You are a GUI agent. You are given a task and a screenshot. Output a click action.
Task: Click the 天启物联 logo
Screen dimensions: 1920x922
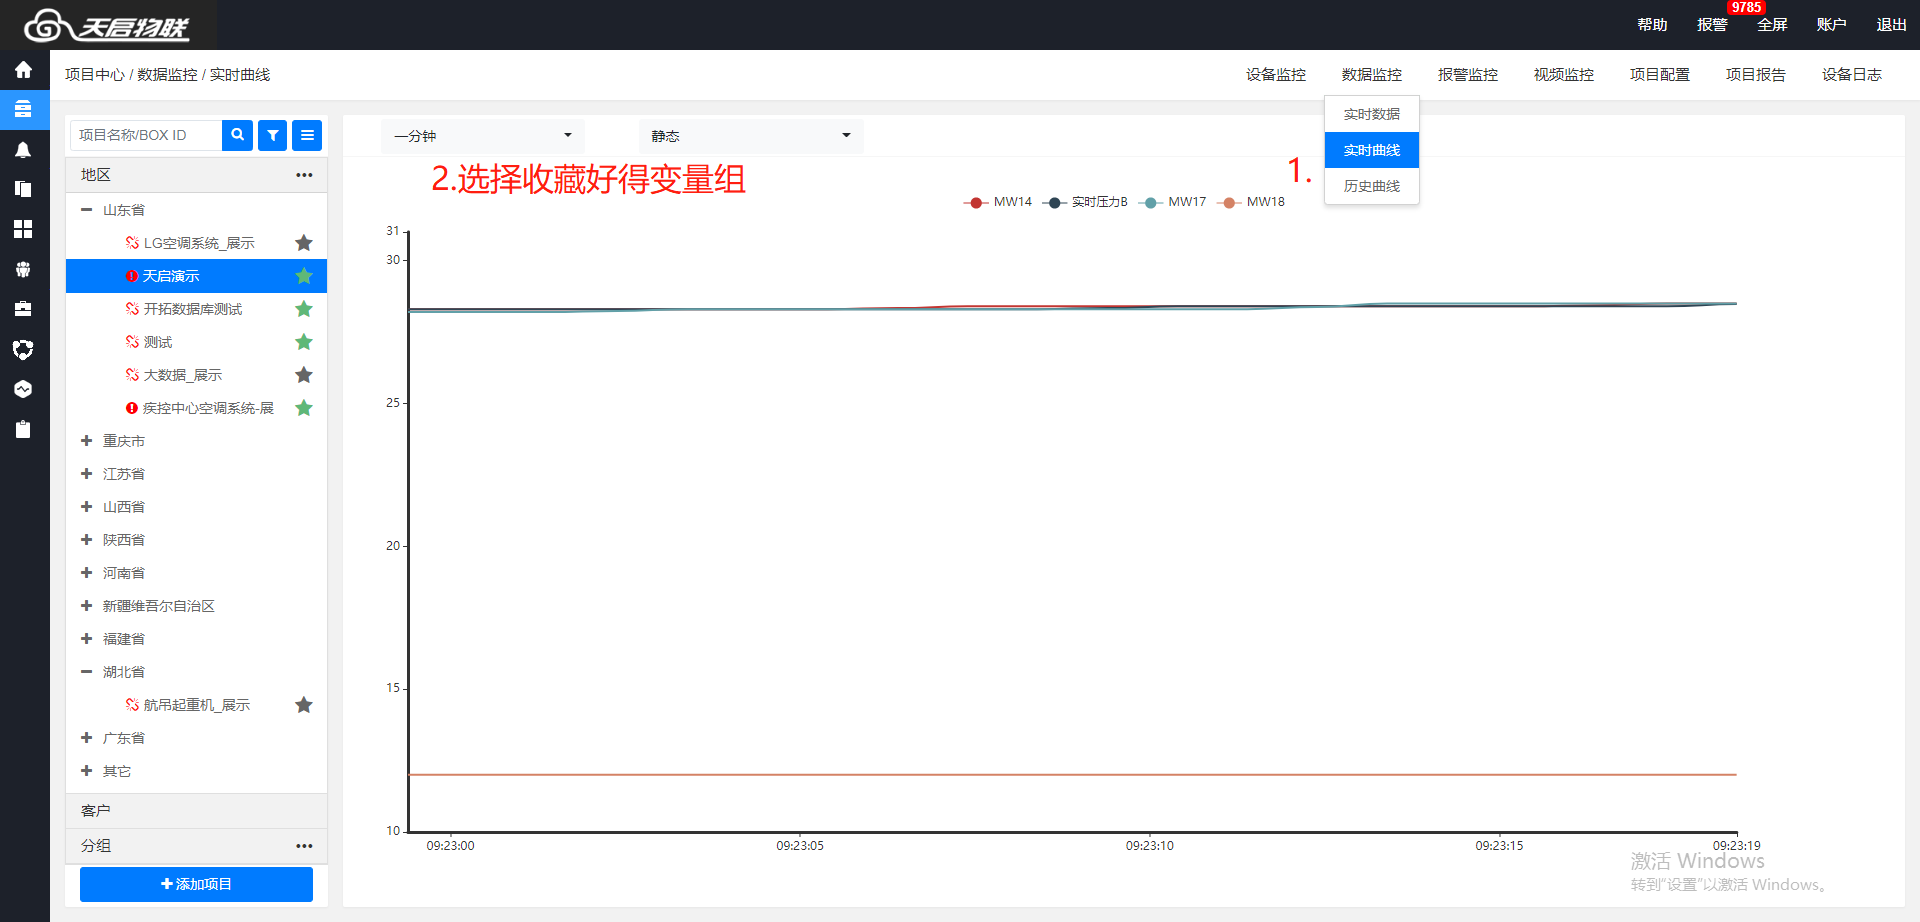coord(107,25)
